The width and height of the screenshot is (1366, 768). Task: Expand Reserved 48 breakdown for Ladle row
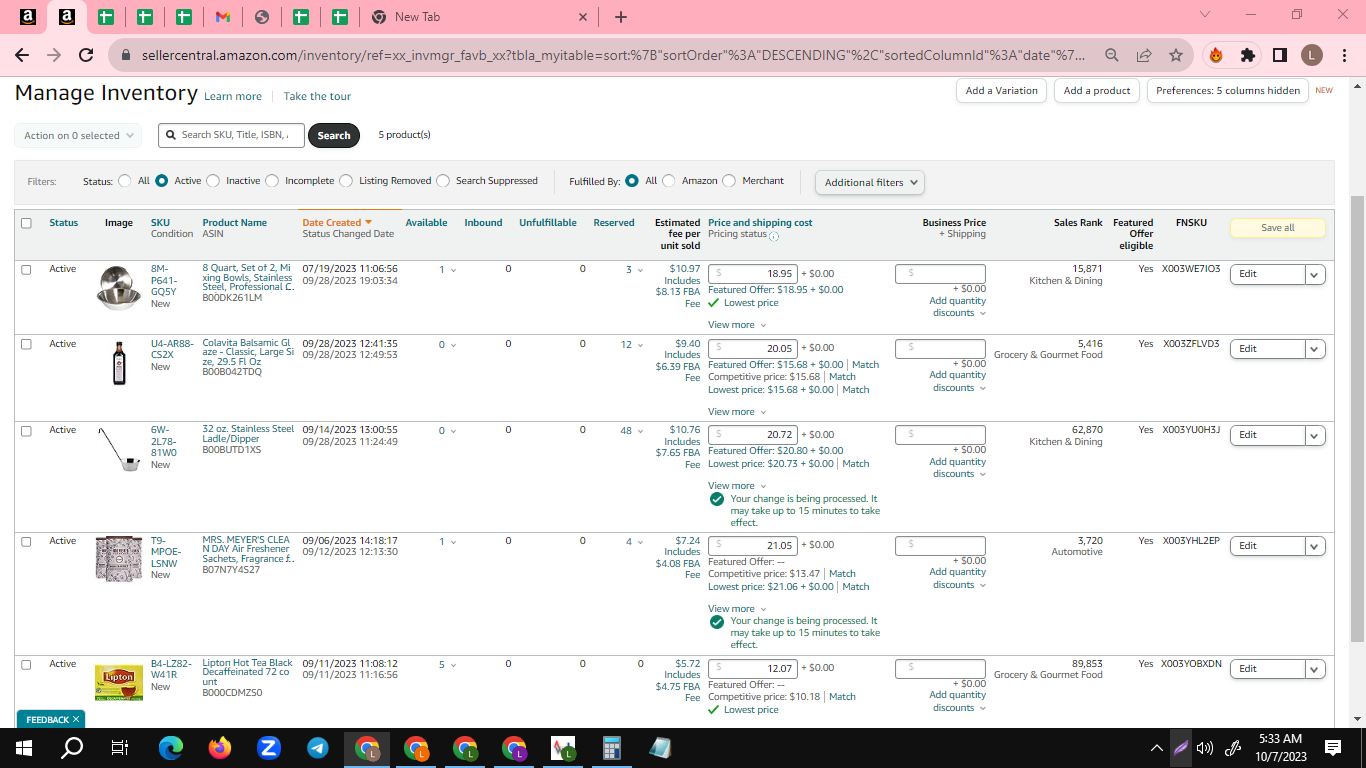[632, 431]
